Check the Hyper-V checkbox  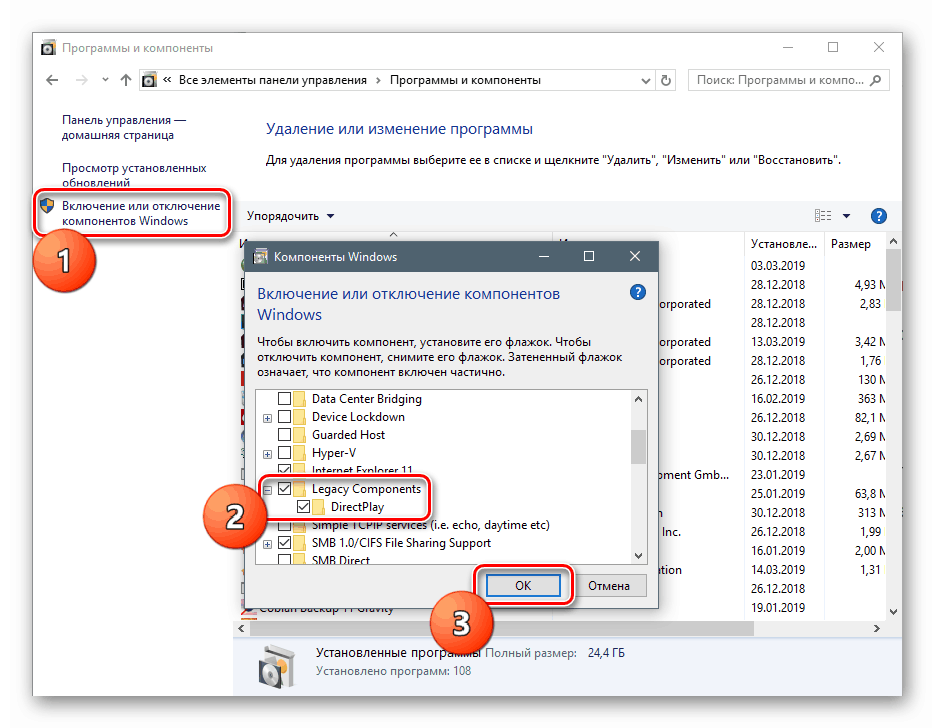click(284, 453)
